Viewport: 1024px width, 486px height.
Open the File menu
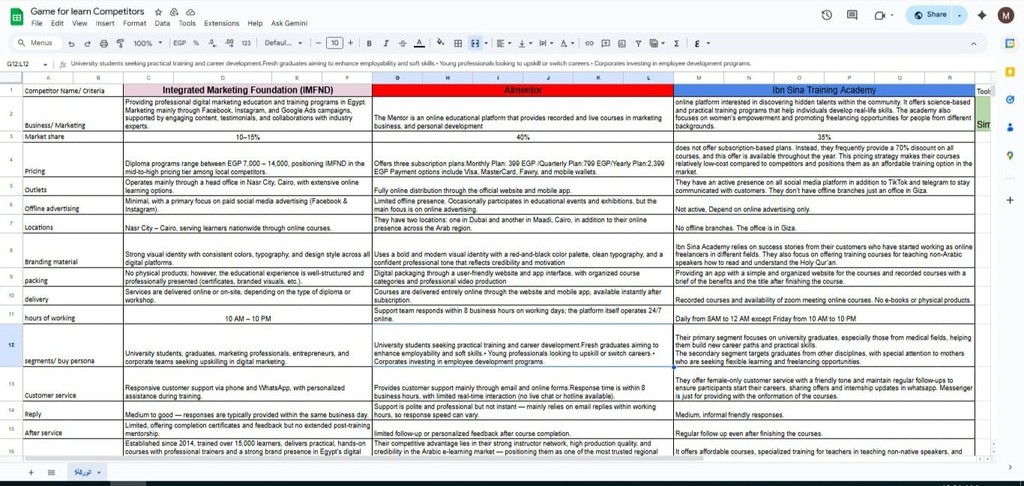[37, 23]
